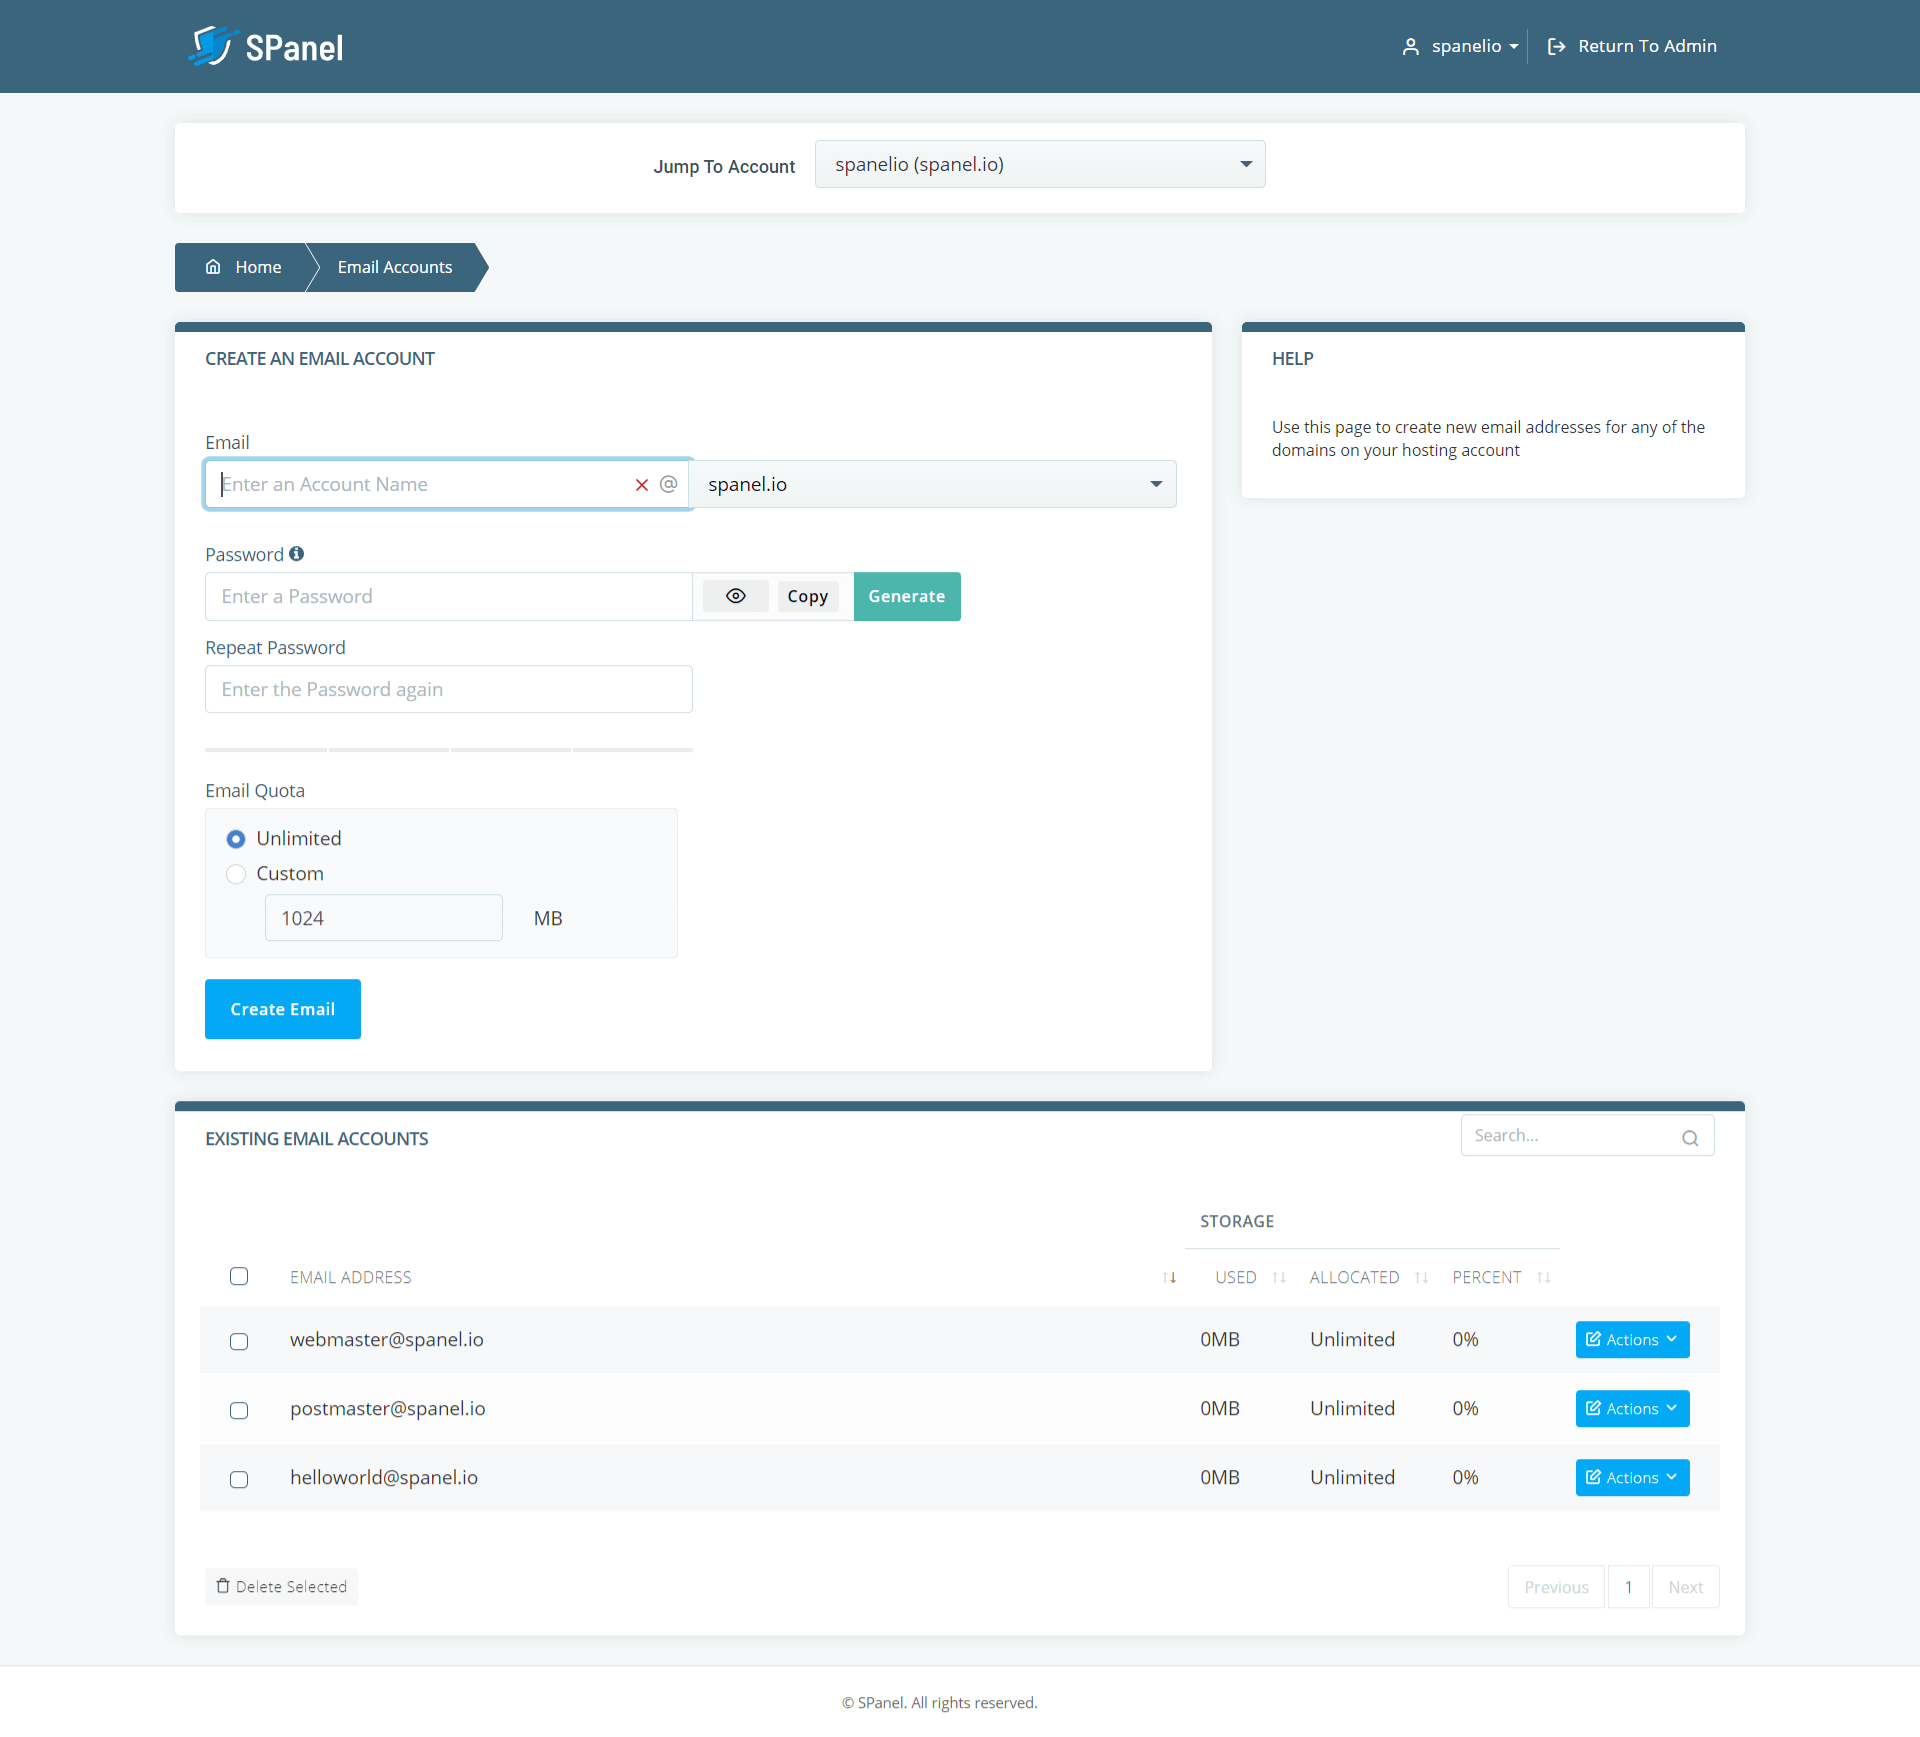Screen dimensions: 1920x1737
Task: Open the Password info tooltip icon
Action: click(297, 554)
